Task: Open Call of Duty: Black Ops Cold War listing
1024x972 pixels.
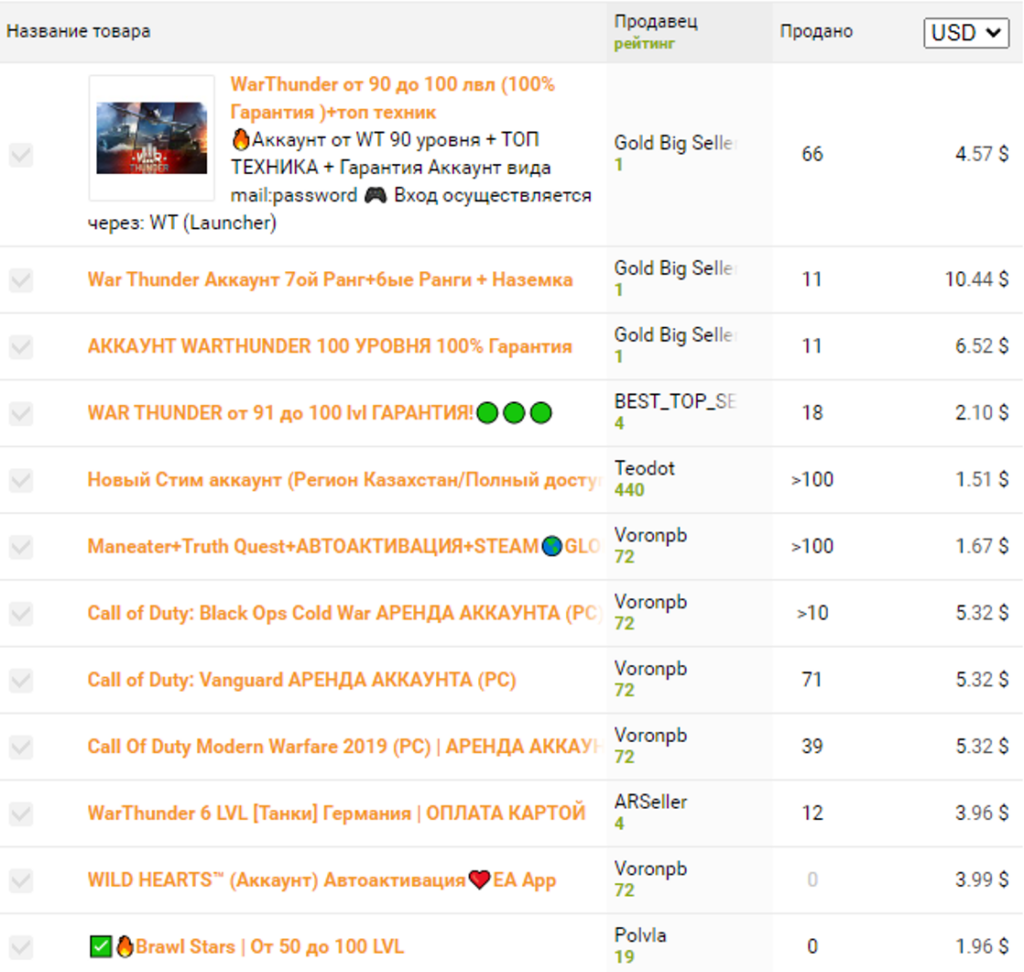Action: point(344,613)
